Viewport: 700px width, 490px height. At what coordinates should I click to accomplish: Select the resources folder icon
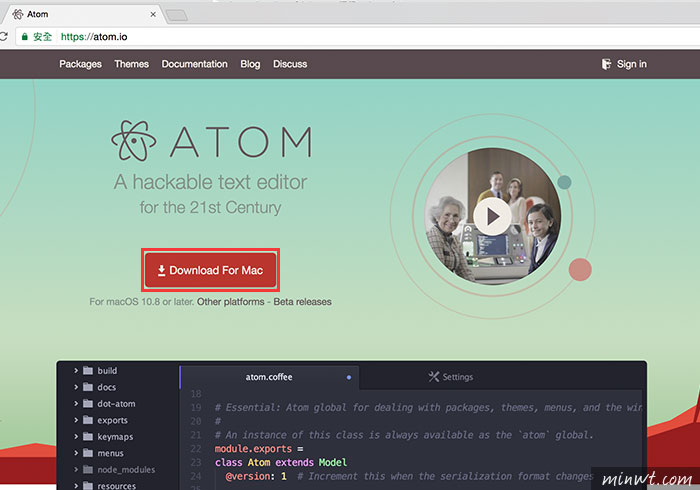click(x=88, y=486)
